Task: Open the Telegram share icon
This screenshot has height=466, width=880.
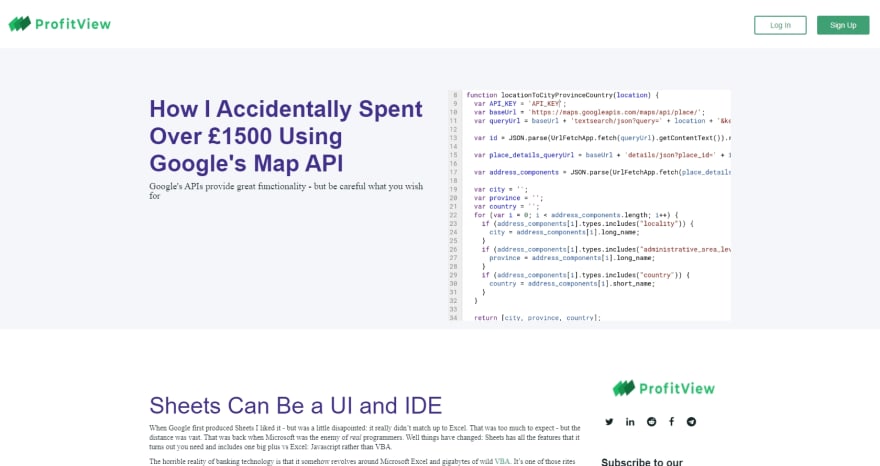Action: pyautogui.click(x=691, y=422)
